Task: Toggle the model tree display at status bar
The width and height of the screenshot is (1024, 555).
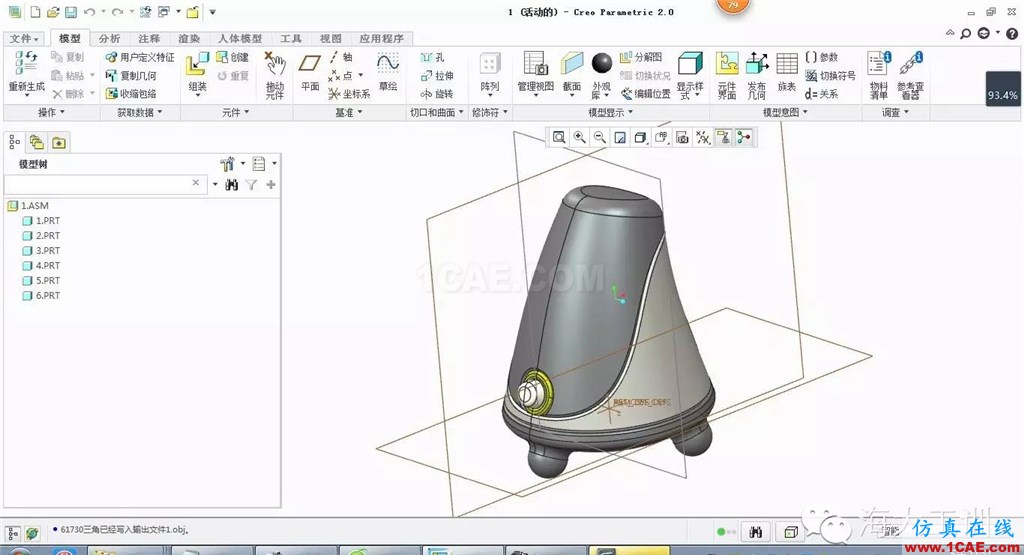Action: coord(13,533)
